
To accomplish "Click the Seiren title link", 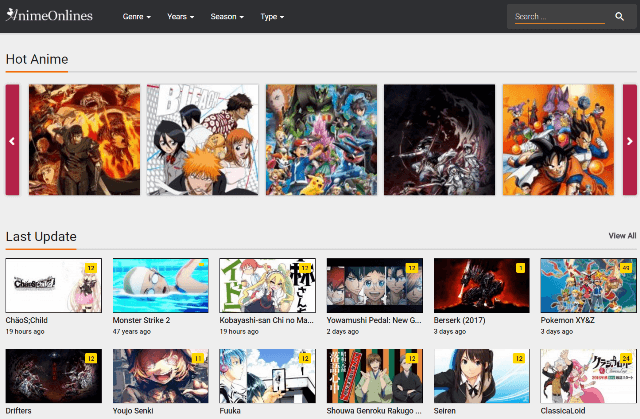I will click(x=444, y=411).
